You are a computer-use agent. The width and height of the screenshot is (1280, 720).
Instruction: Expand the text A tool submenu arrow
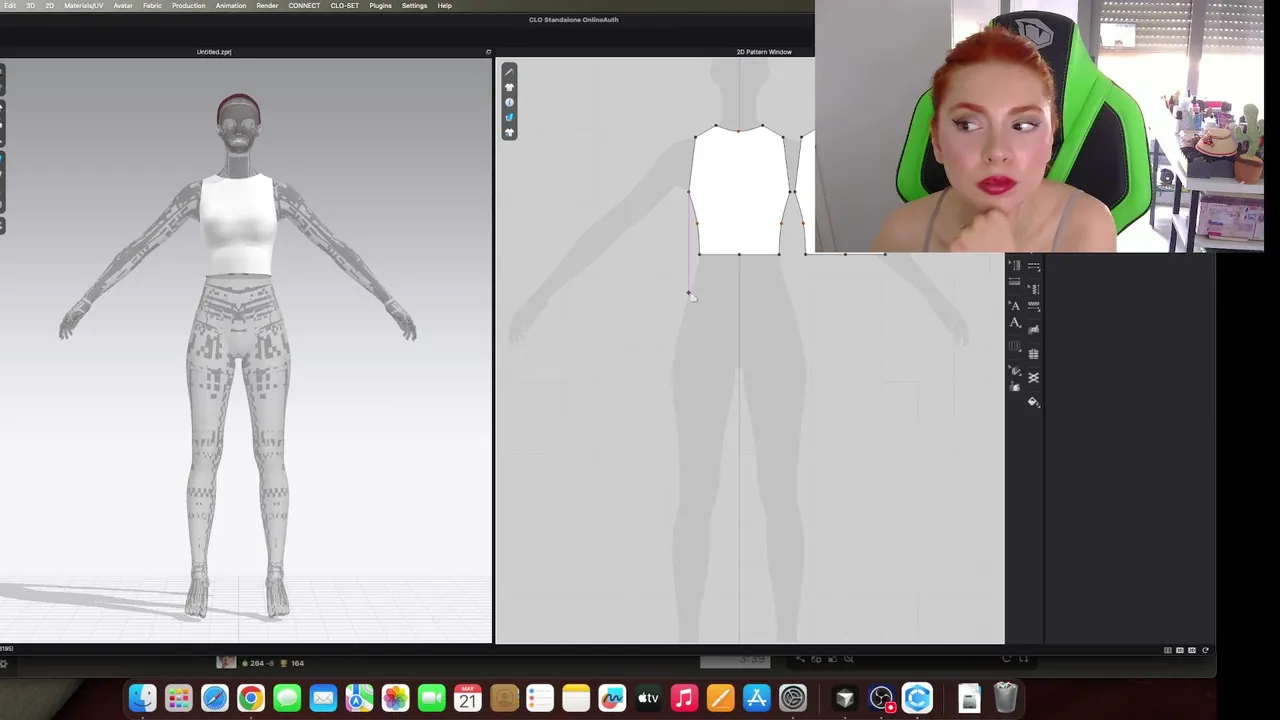tap(1021, 327)
